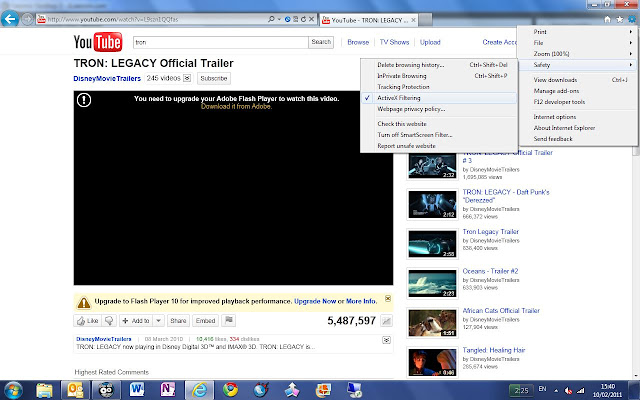Screen dimensions: 640x400
Task: Open the African Cats Official Trailer thumbnail
Action: pyautogui.click(x=432, y=322)
